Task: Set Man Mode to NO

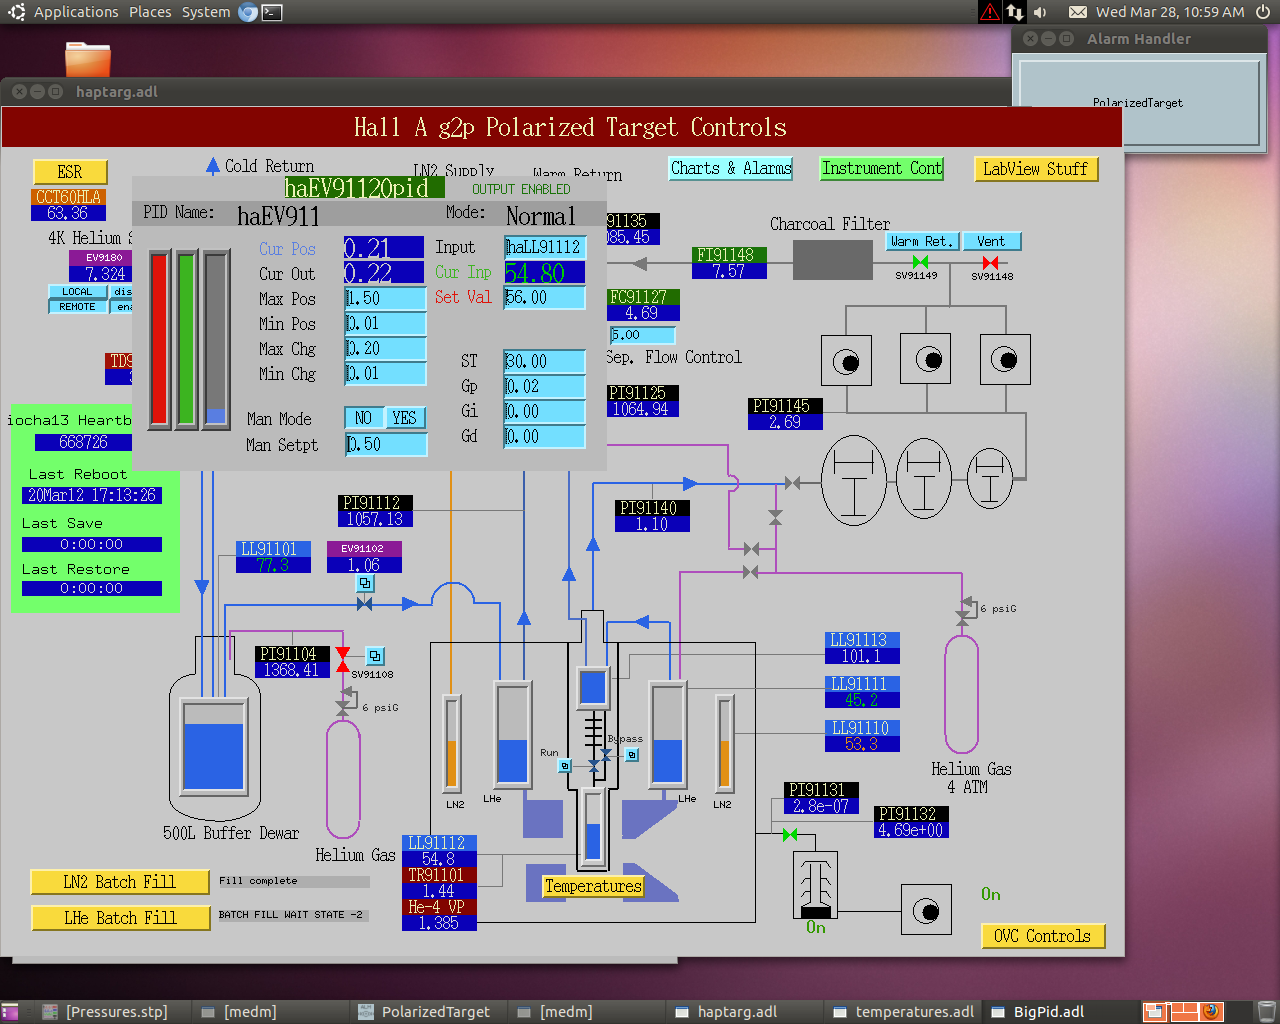Action: click(364, 418)
